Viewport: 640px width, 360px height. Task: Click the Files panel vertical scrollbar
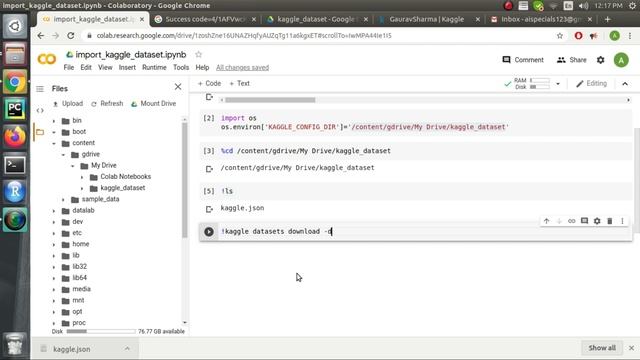coord(184,180)
